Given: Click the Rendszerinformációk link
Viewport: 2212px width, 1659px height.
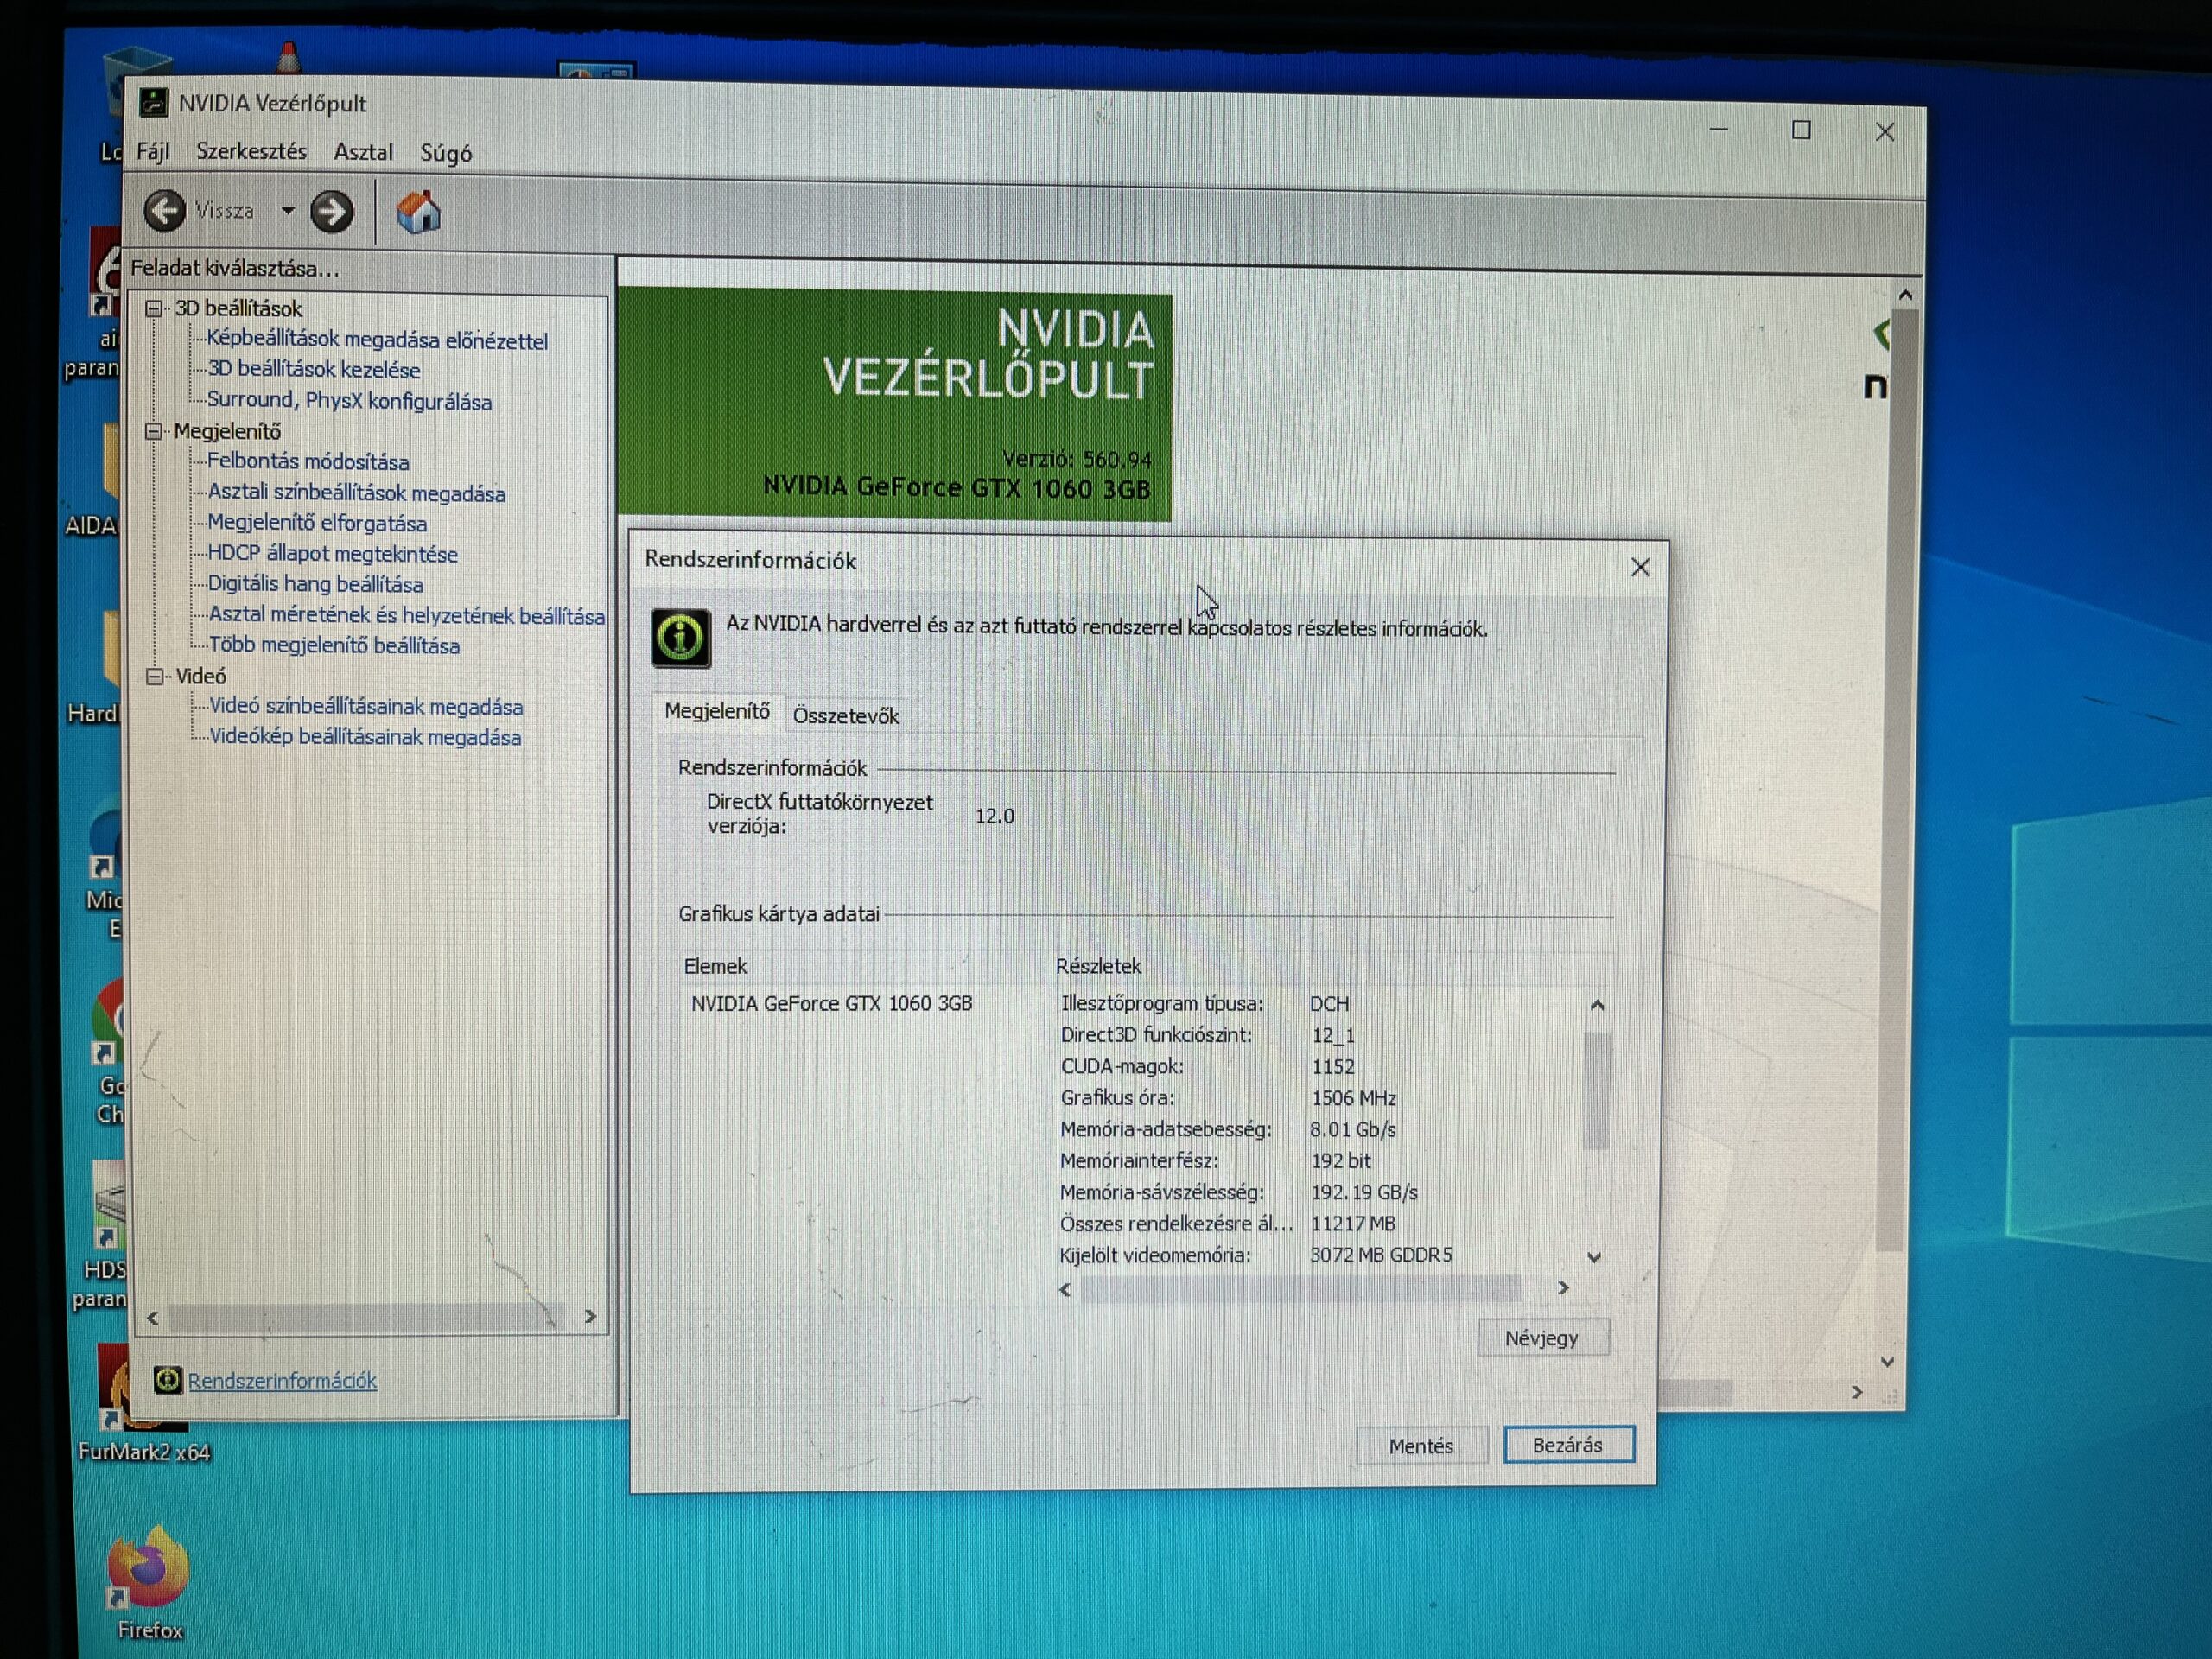Looking at the screenshot, I should pyautogui.click(x=282, y=1381).
